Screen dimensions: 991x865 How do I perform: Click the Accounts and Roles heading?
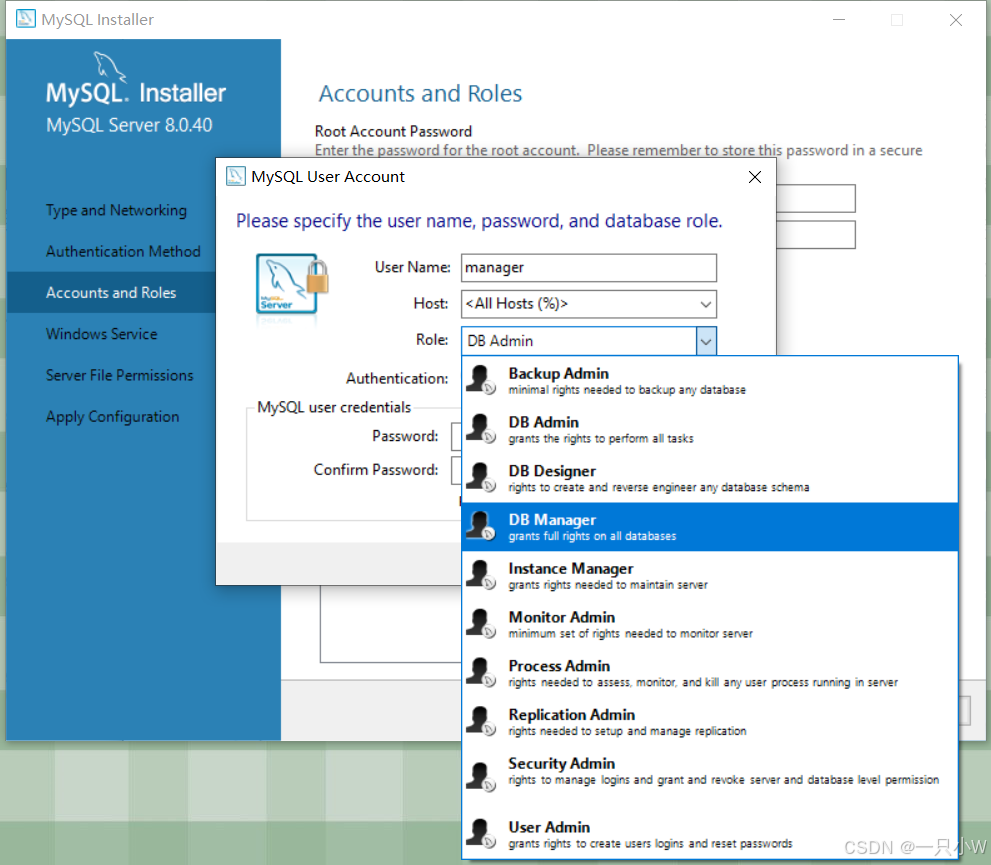pos(420,94)
